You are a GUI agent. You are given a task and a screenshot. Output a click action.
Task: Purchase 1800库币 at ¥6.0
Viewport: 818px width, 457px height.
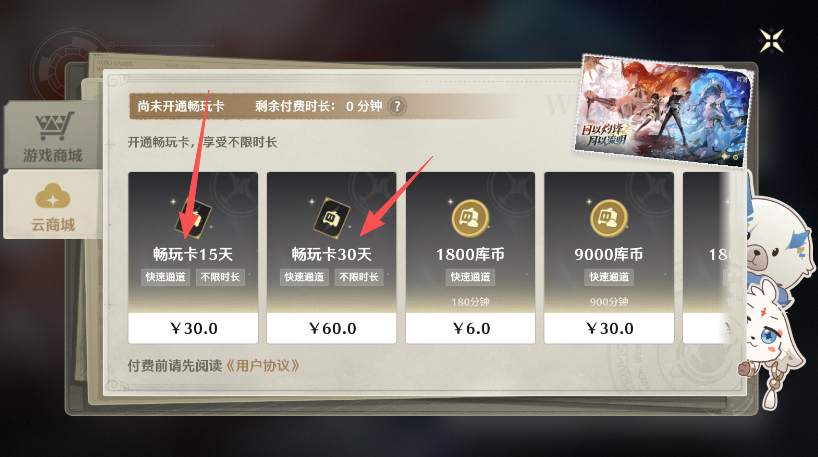[x=471, y=328]
